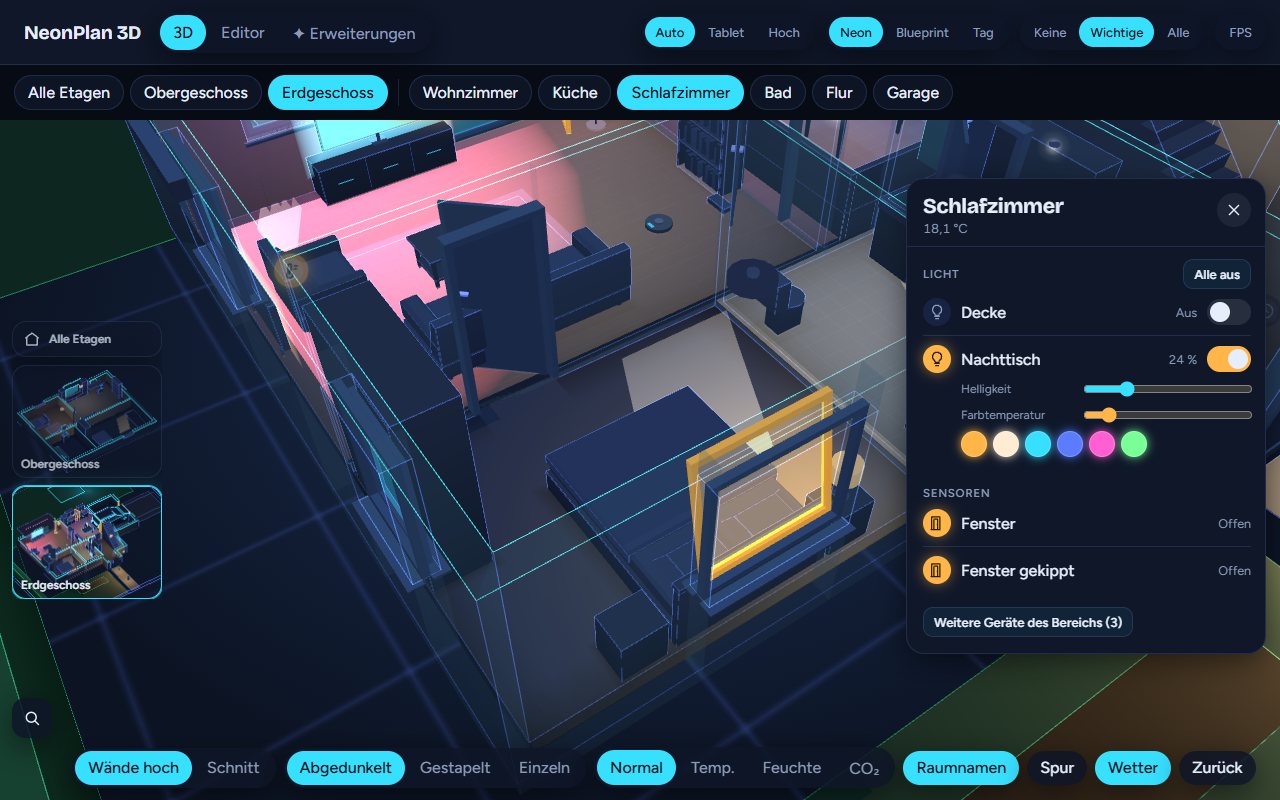Select the Blueprint theme
This screenshot has width=1280, height=800.
pyautogui.click(x=922, y=32)
